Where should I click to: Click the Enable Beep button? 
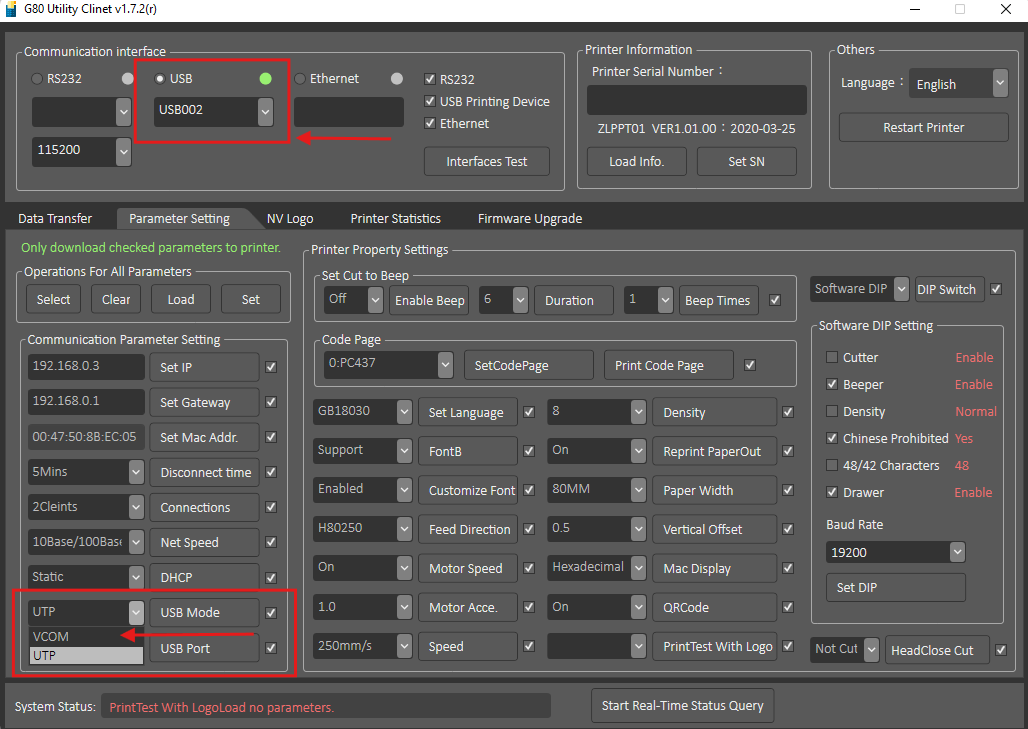tap(429, 300)
